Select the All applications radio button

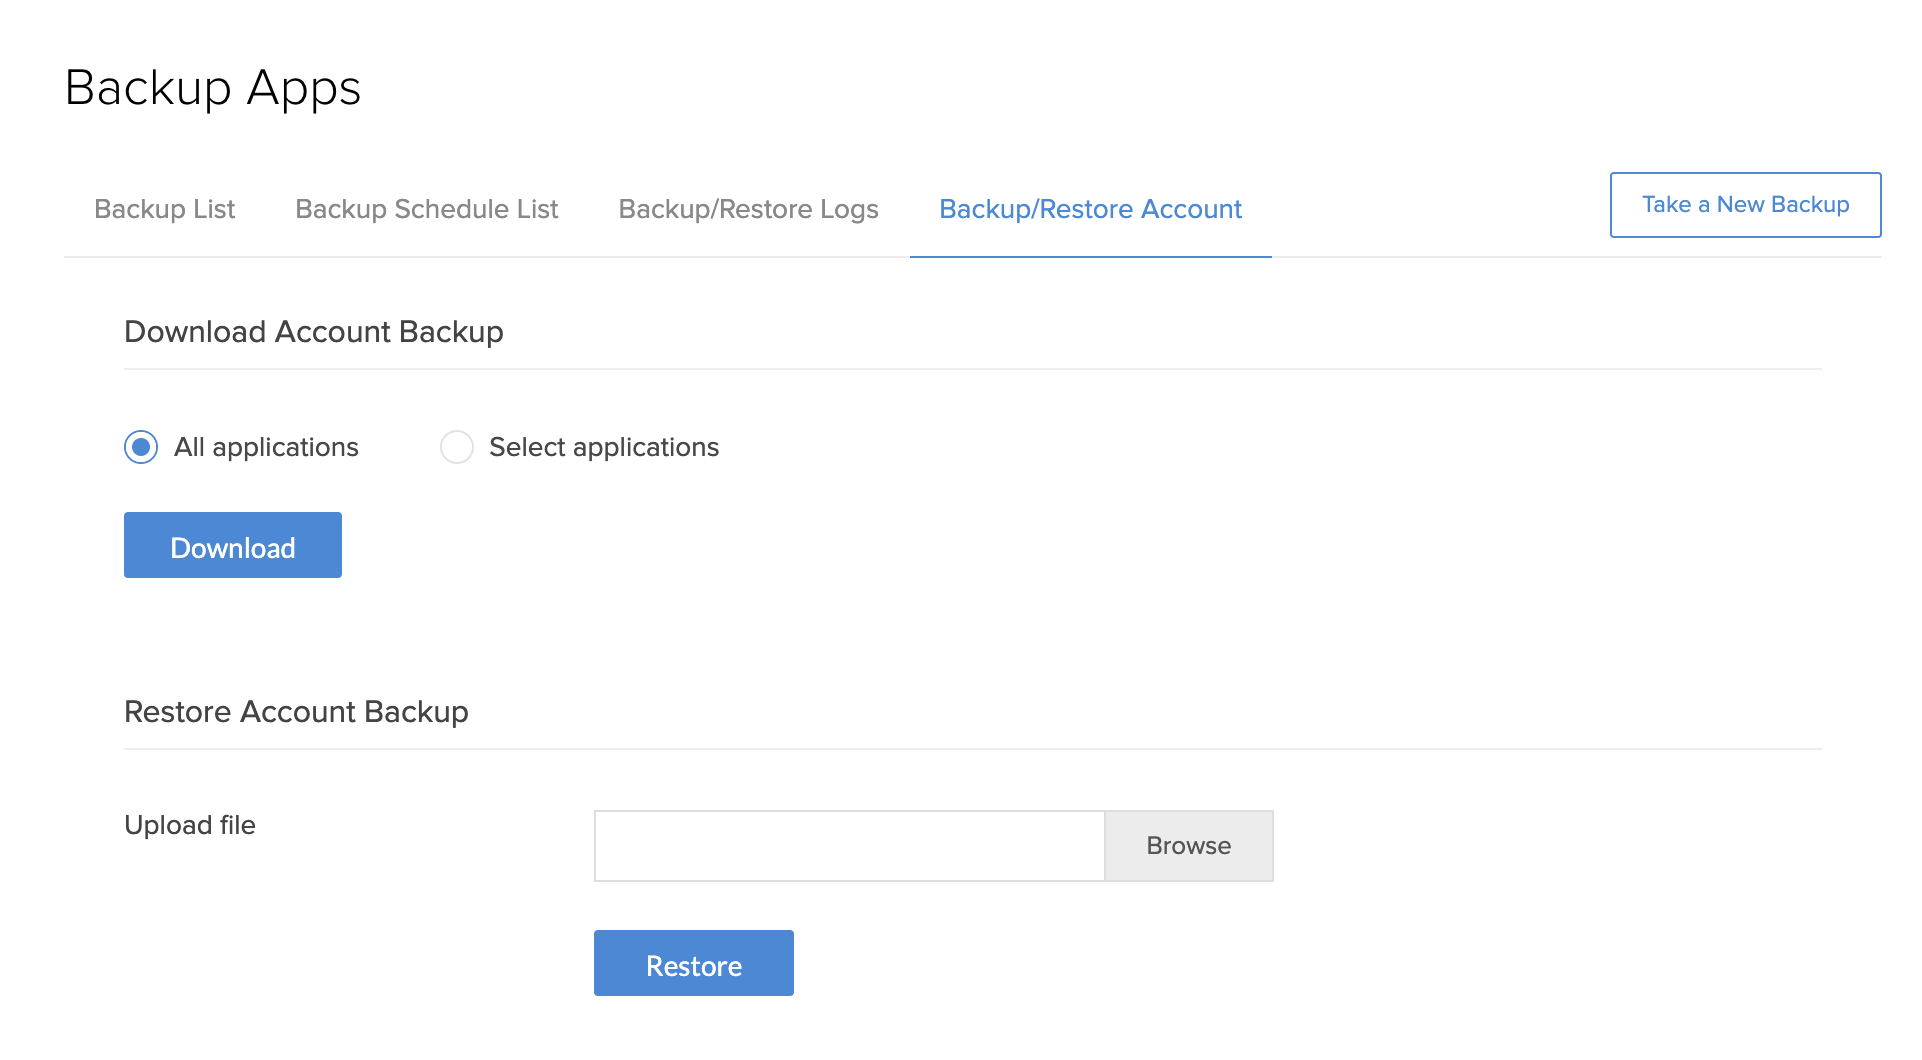141,447
